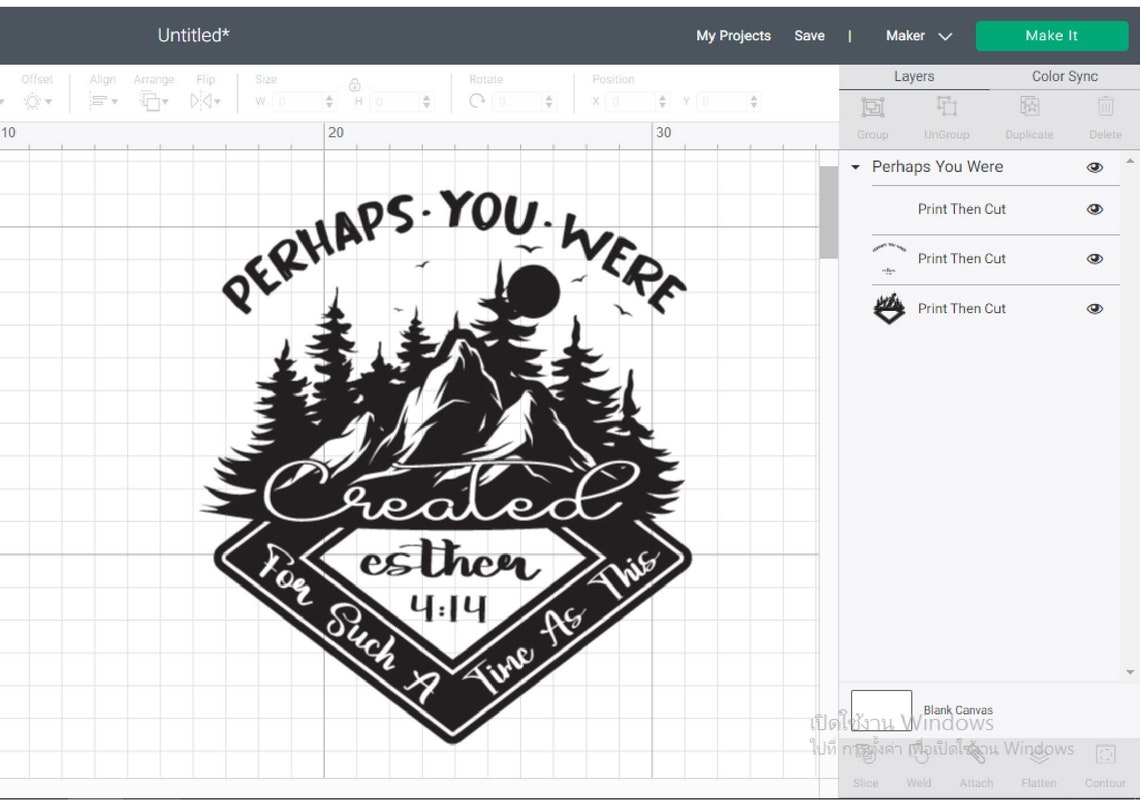
Task: Open My Projects
Action: click(x=733, y=35)
